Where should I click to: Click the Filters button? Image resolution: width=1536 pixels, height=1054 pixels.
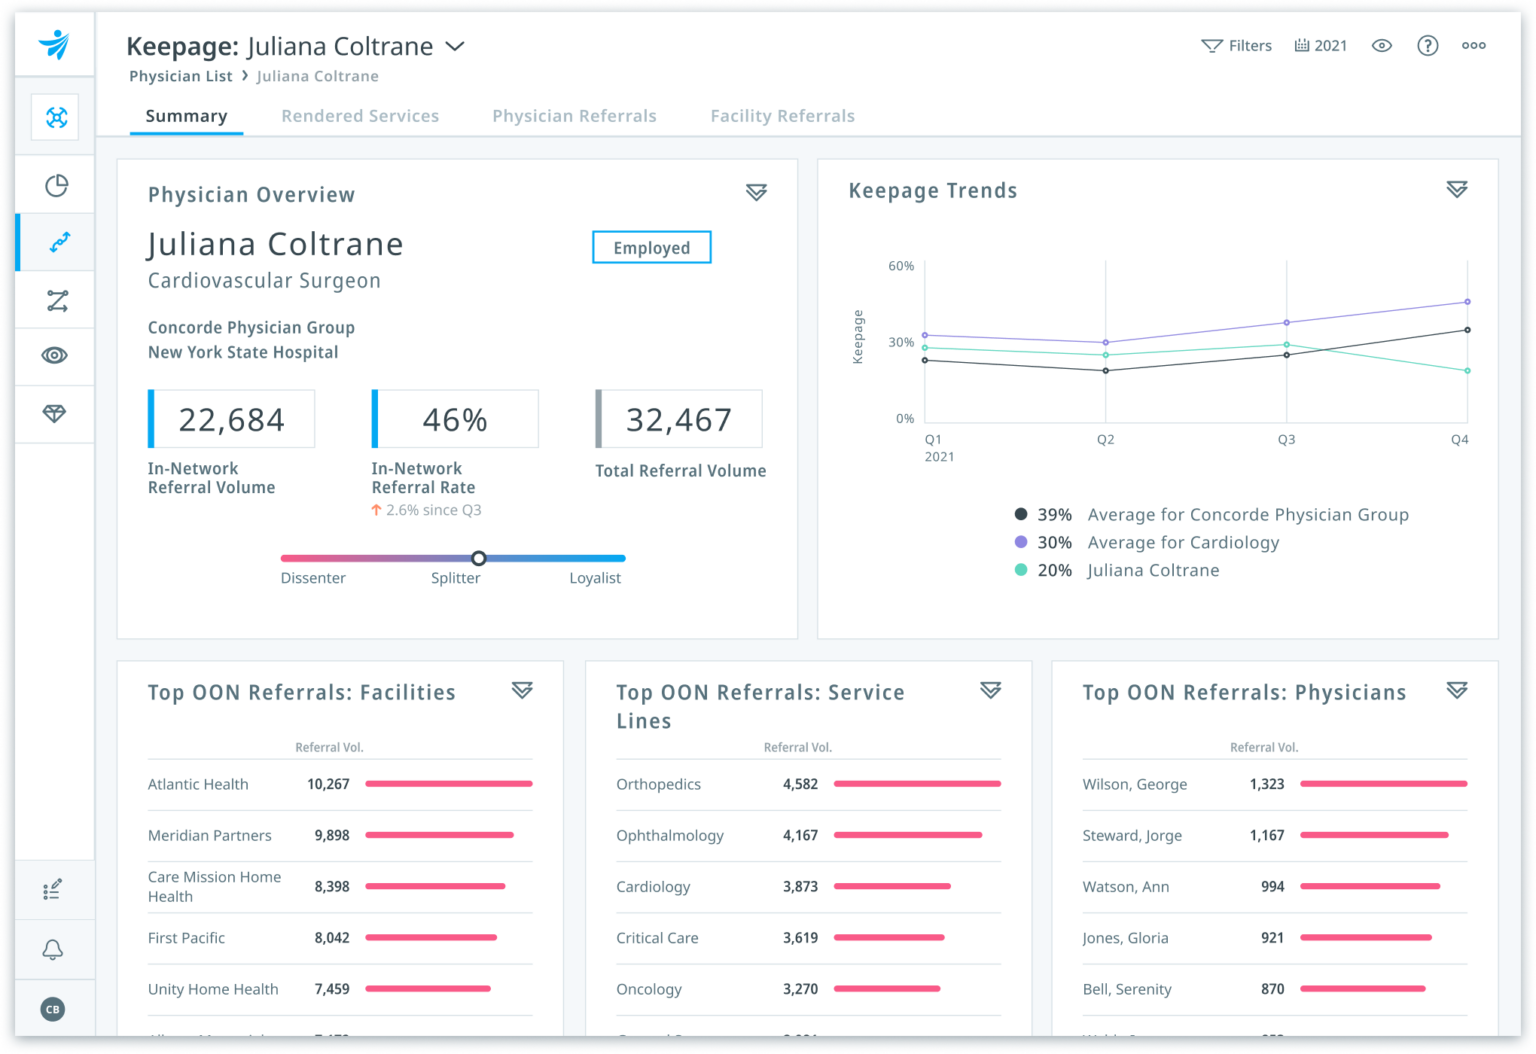(1237, 45)
